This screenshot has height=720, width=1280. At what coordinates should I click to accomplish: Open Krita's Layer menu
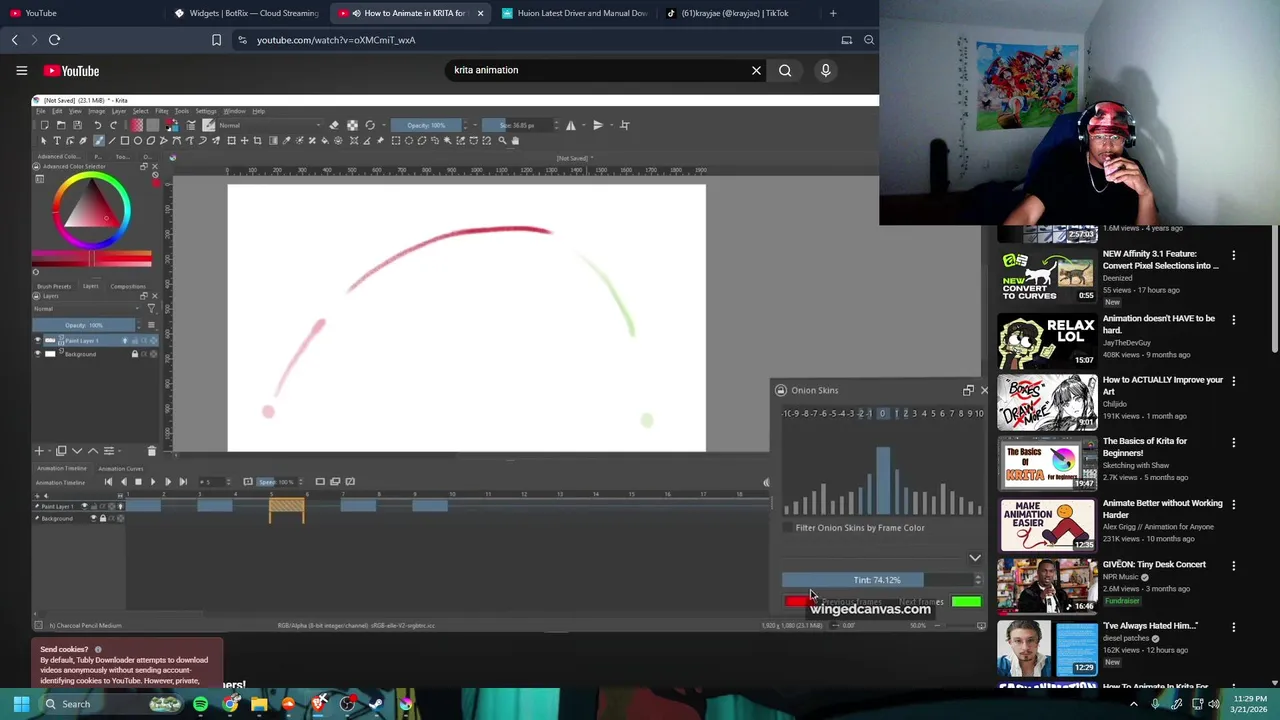point(119,111)
